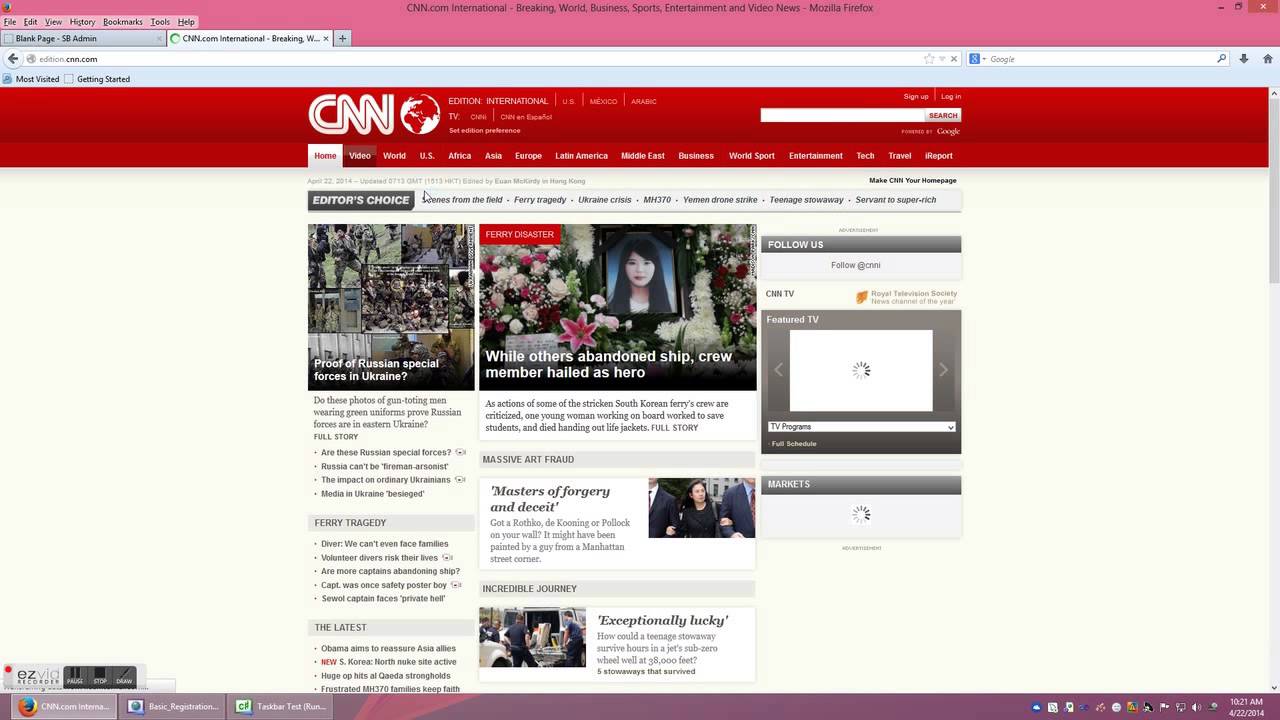Viewport: 1280px width, 720px height.
Task: Open the Edit menu
Action: coord(31,21)
